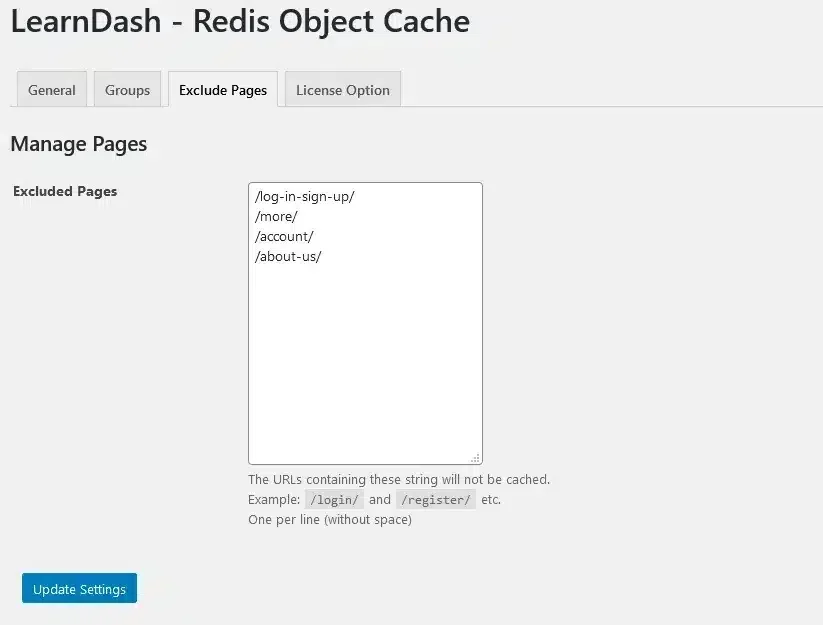The height and width of the screenshot is (625, 823).
Task: Switch to the General tab
Action: pyautogui.click(x=51, y=89)
